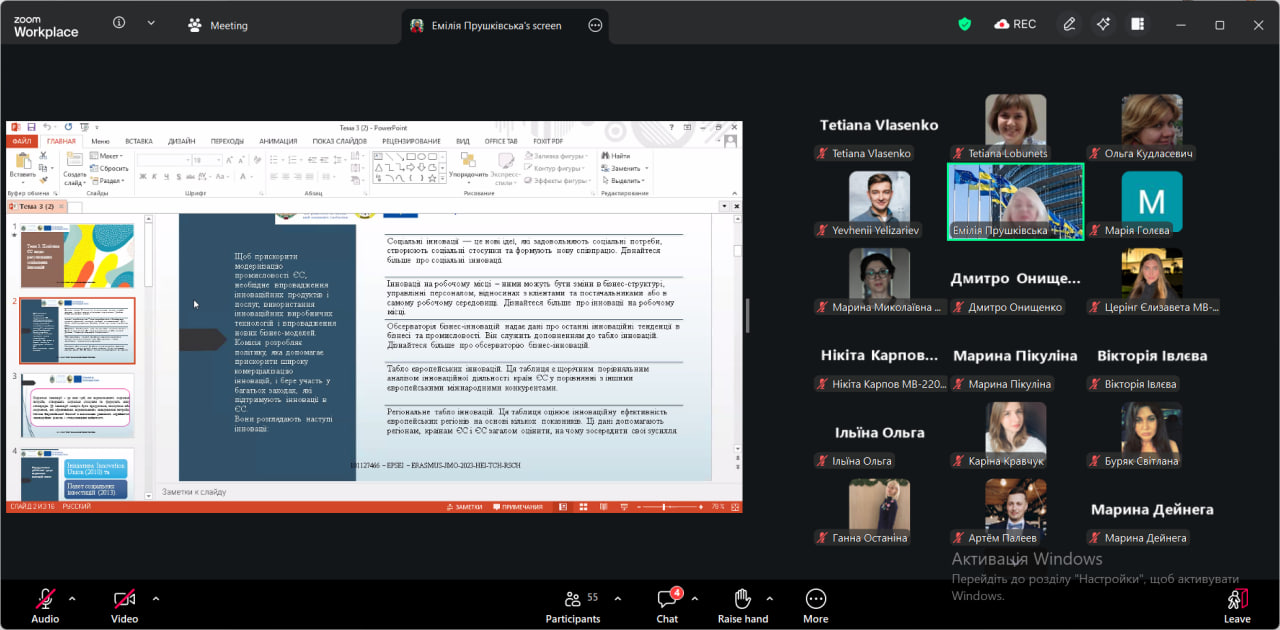This screenshot has width=1280, height=630.
Task: Unmute microphone with the Audio button
Action: point(45,604)
